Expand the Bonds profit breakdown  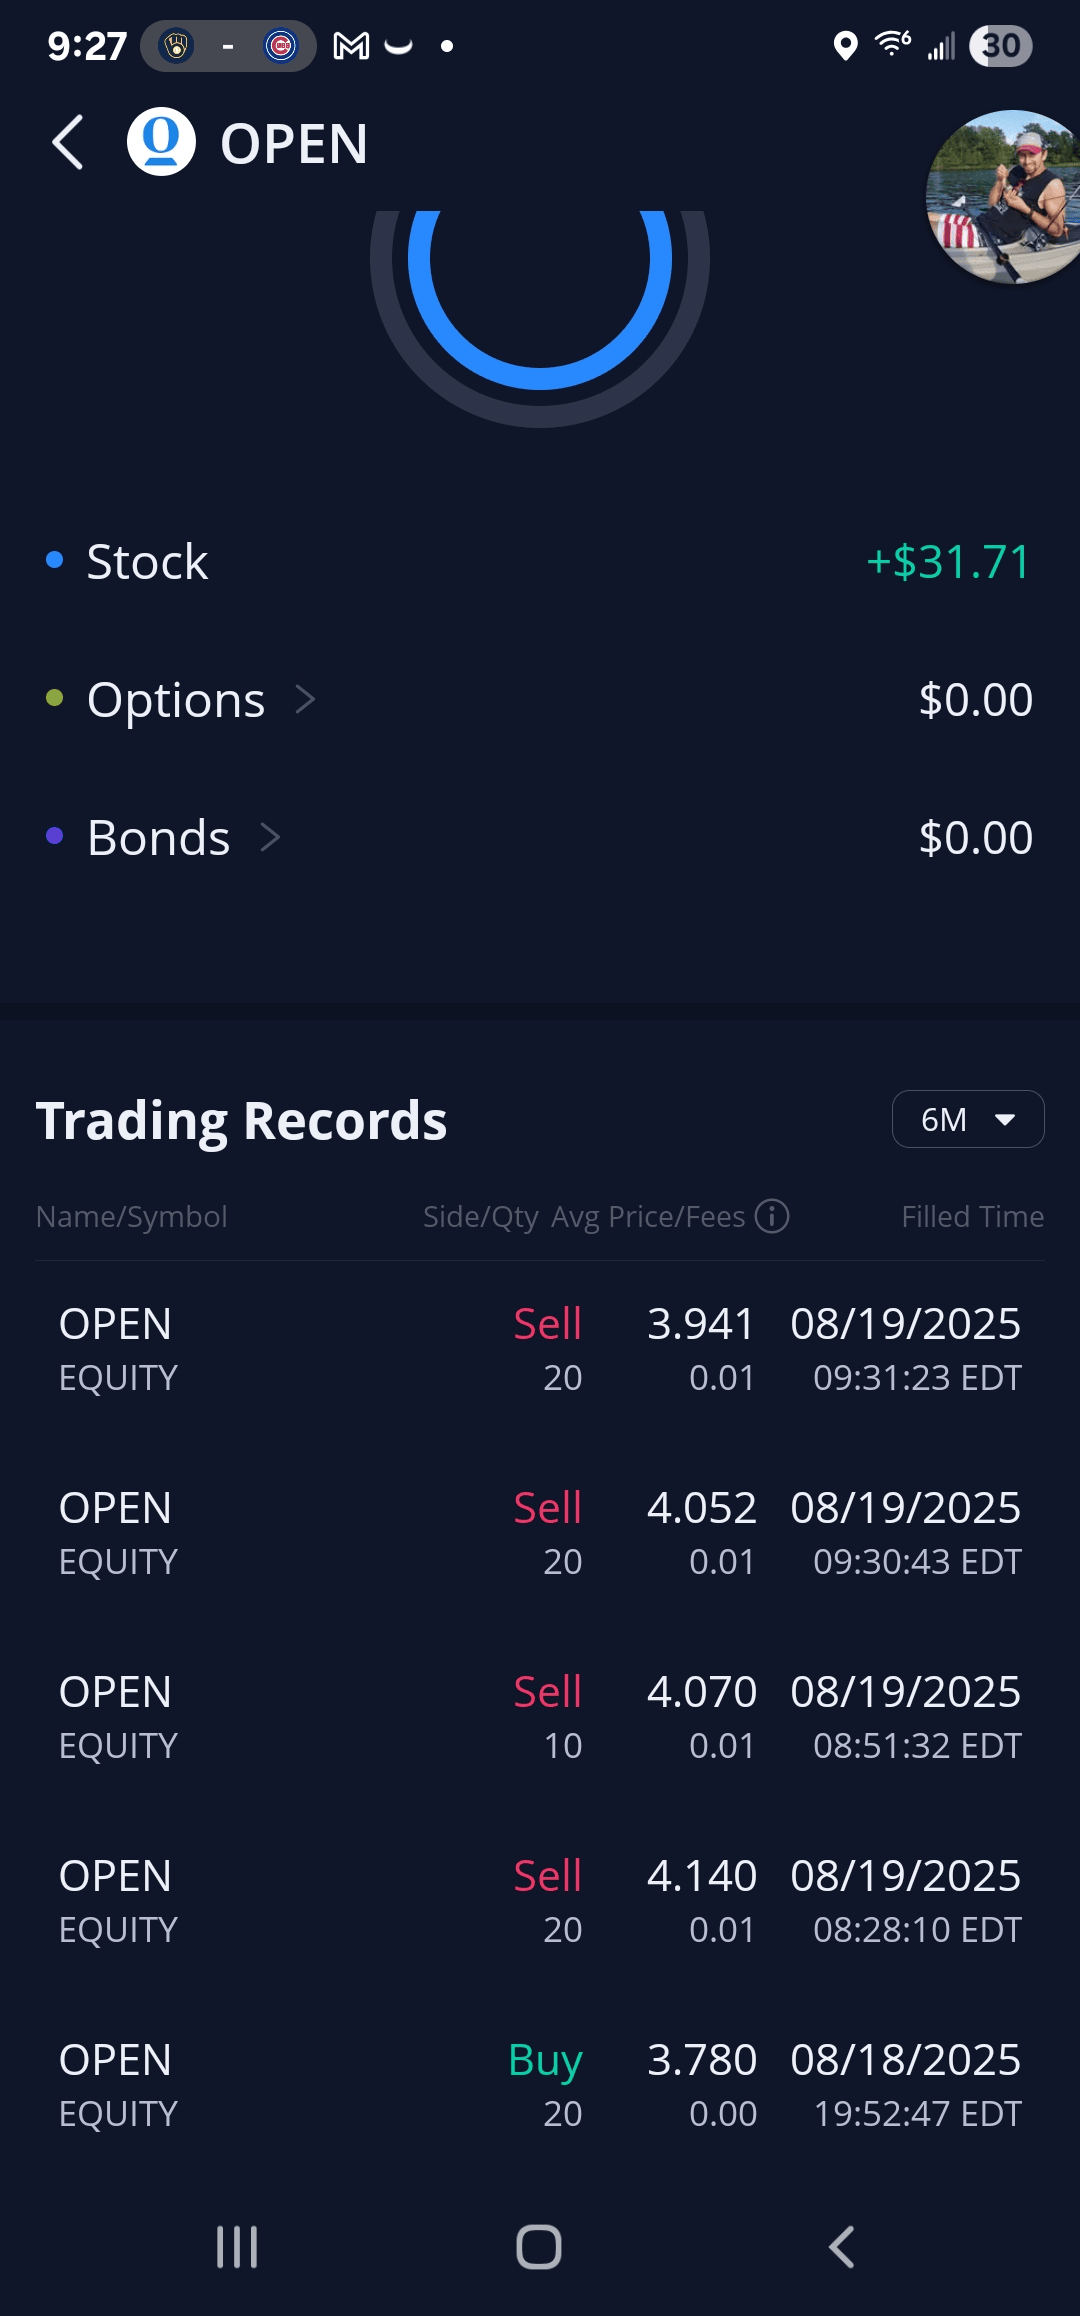[182, 838]
